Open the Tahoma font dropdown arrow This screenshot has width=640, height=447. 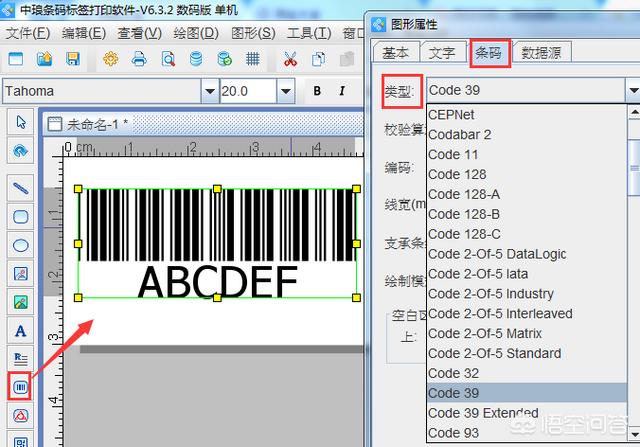210,91
